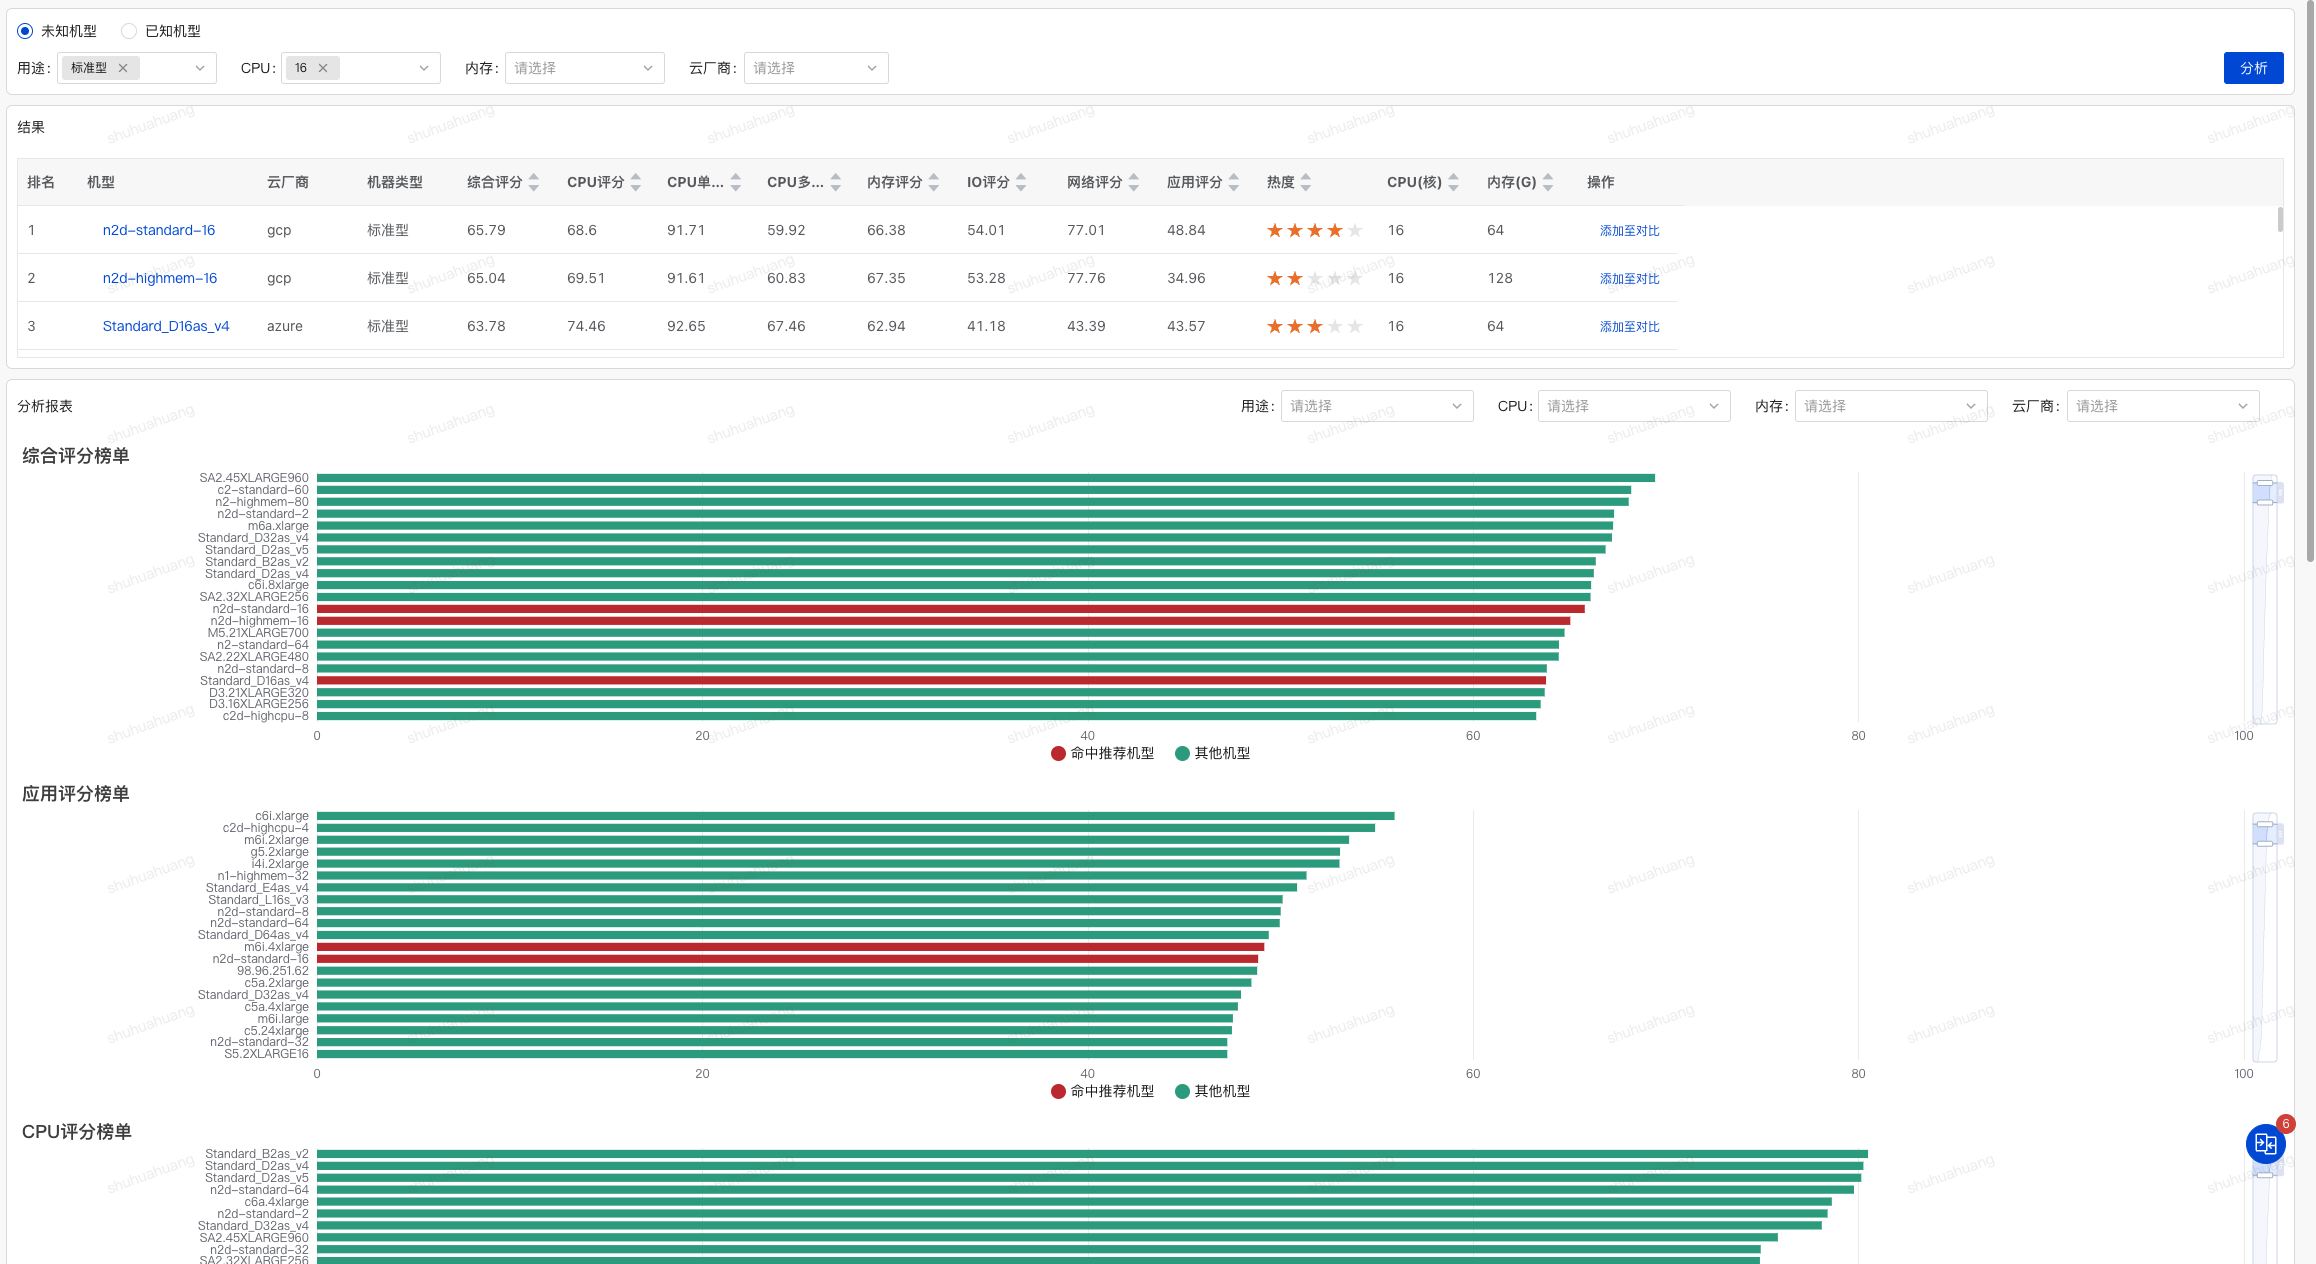Expand 分析报表 CPU filter dropdown
The width and height of the screenshot is (2316, 1264).
1633,406
